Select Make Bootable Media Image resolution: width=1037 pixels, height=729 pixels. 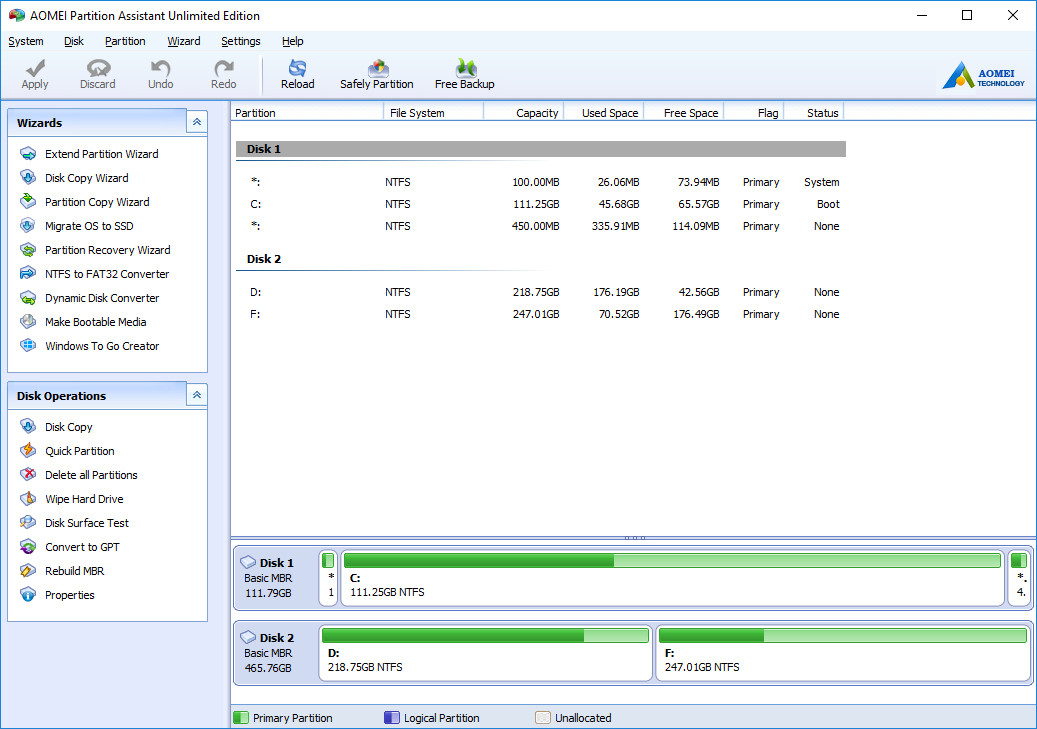[x=96, y=322]
